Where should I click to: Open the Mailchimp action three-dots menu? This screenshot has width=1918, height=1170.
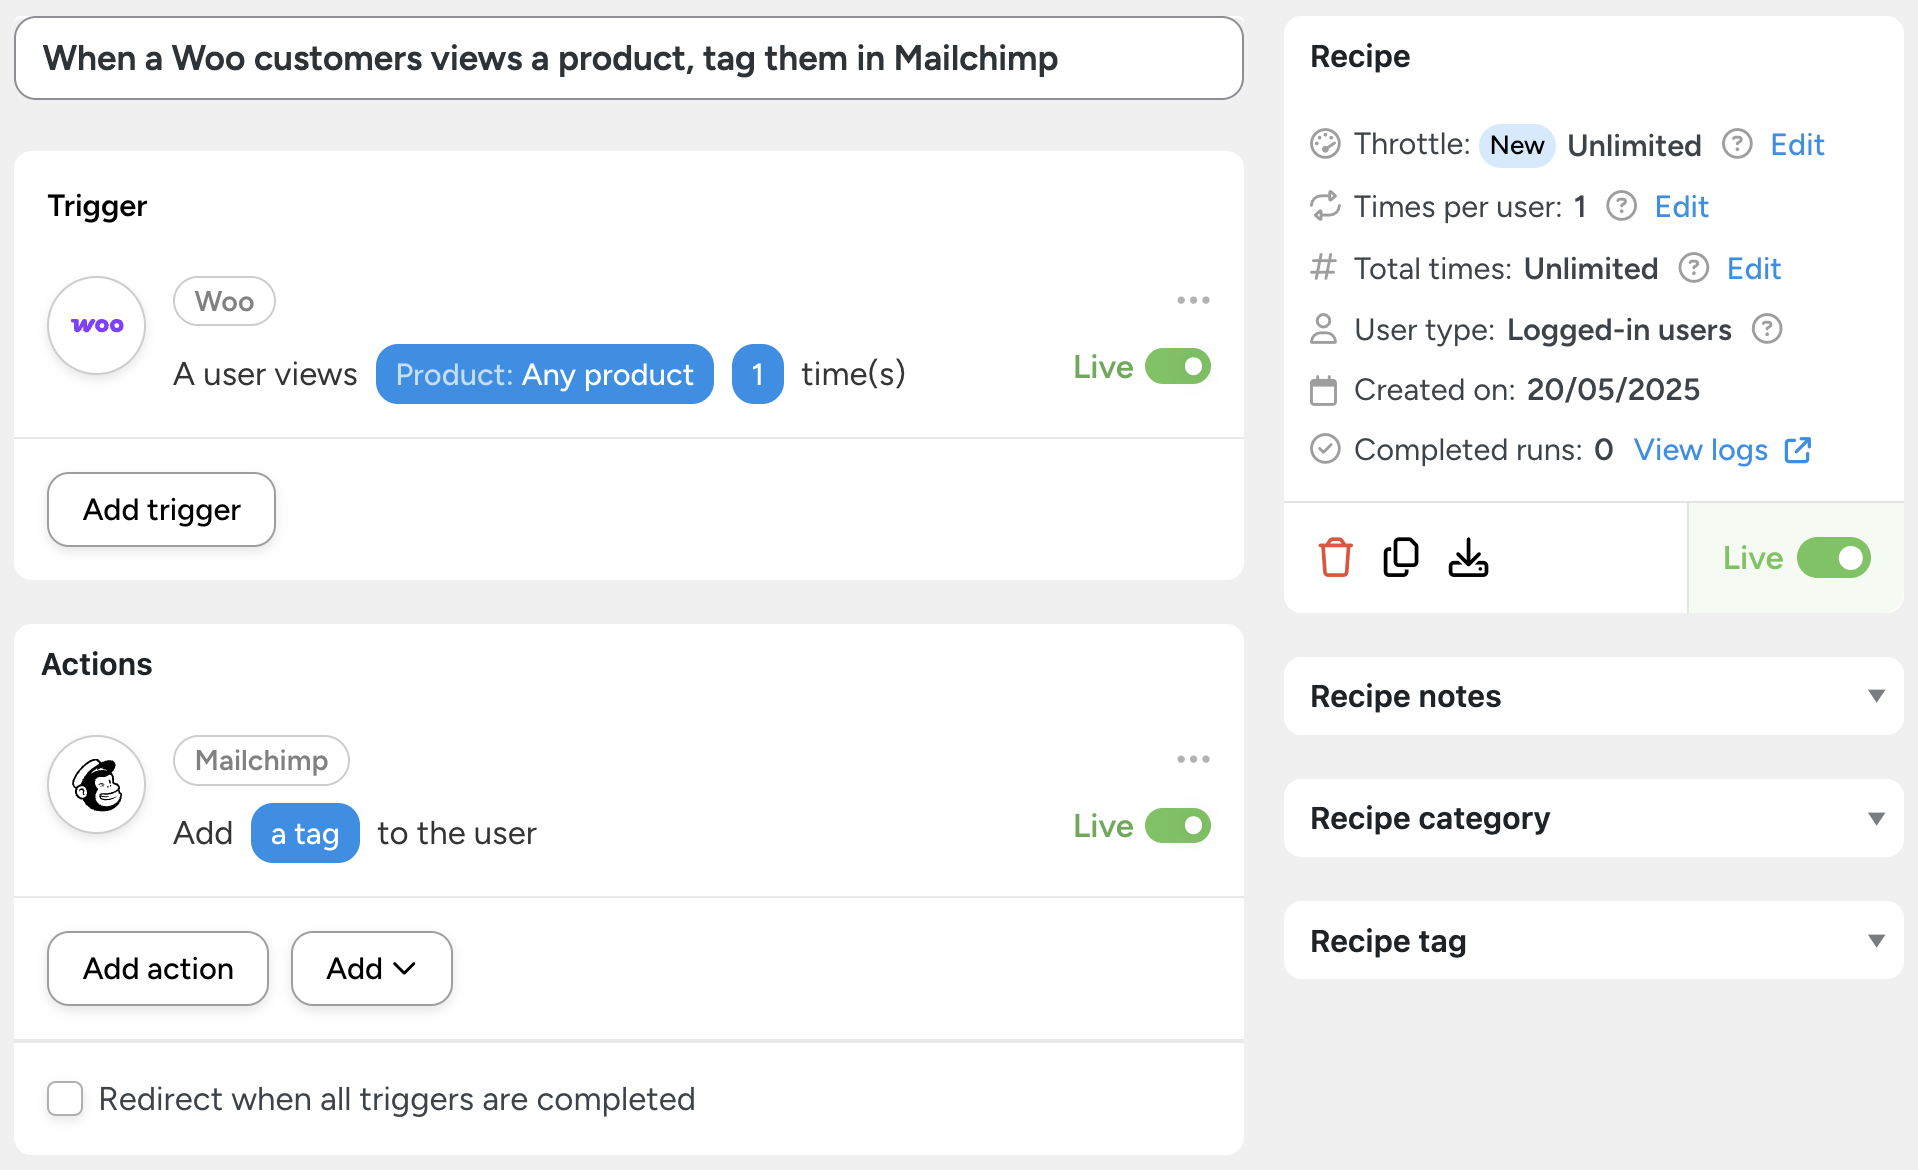click(1193, 759)
